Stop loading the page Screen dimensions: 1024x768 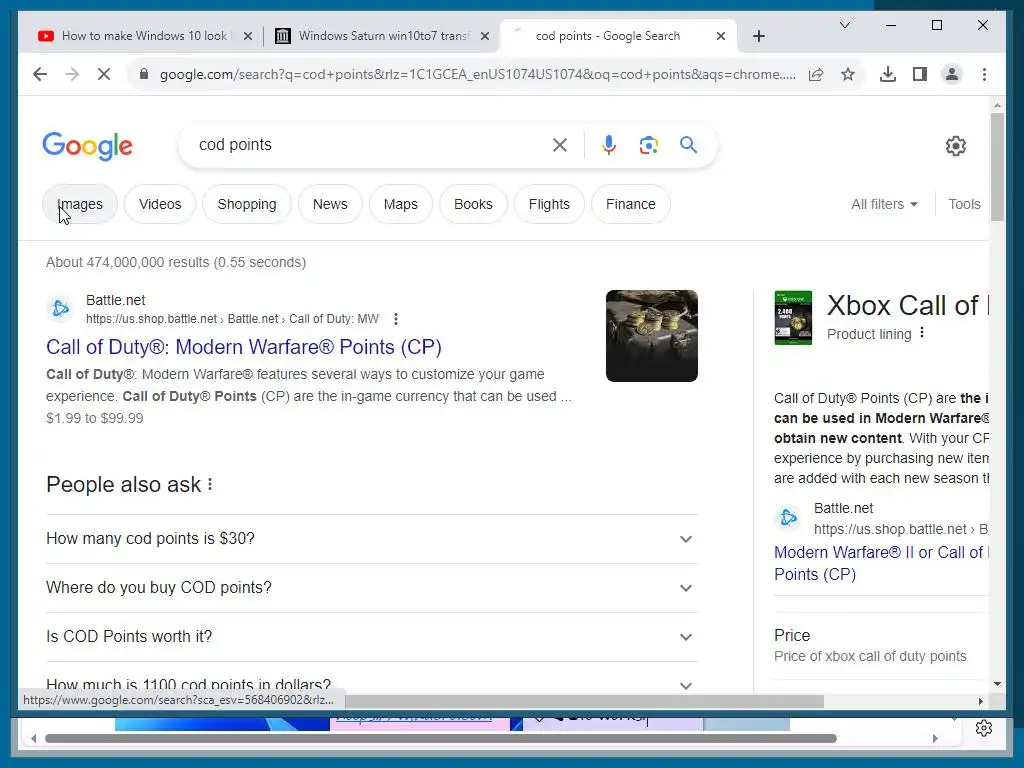click(104, 74)
